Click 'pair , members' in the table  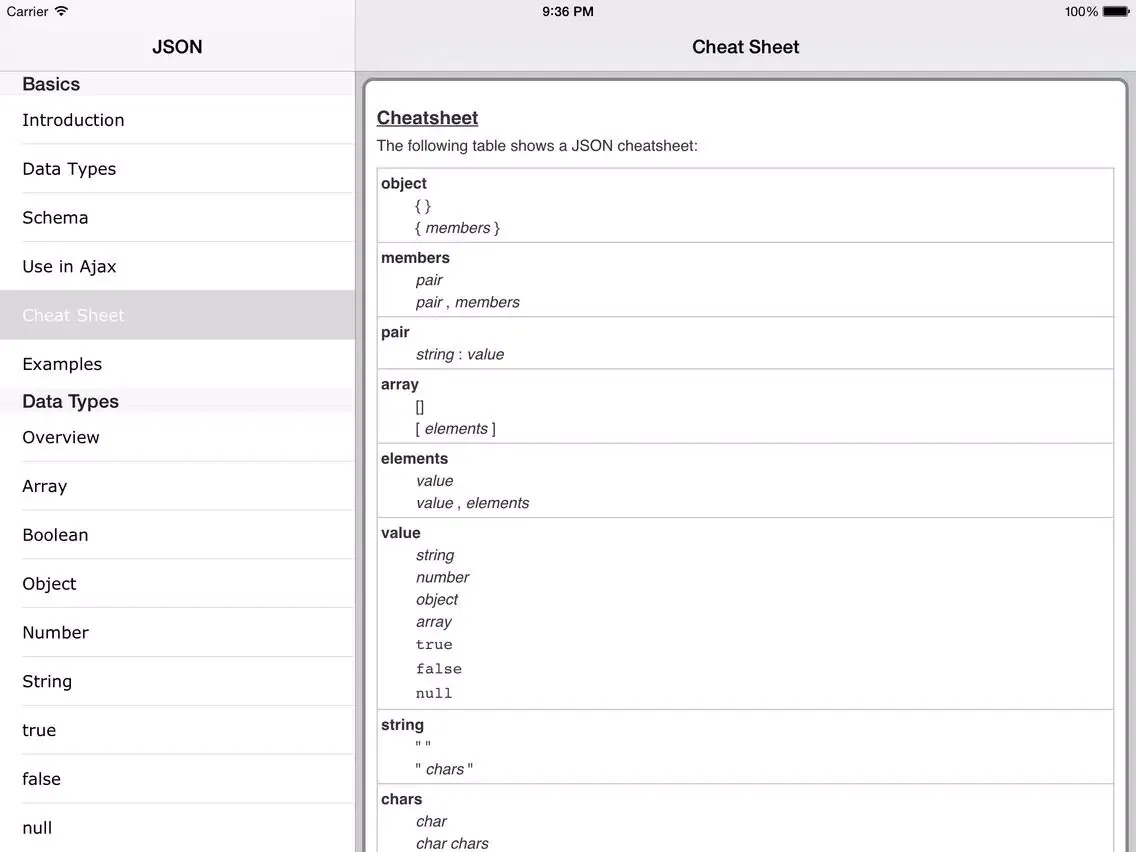click(x=467, y=302)
